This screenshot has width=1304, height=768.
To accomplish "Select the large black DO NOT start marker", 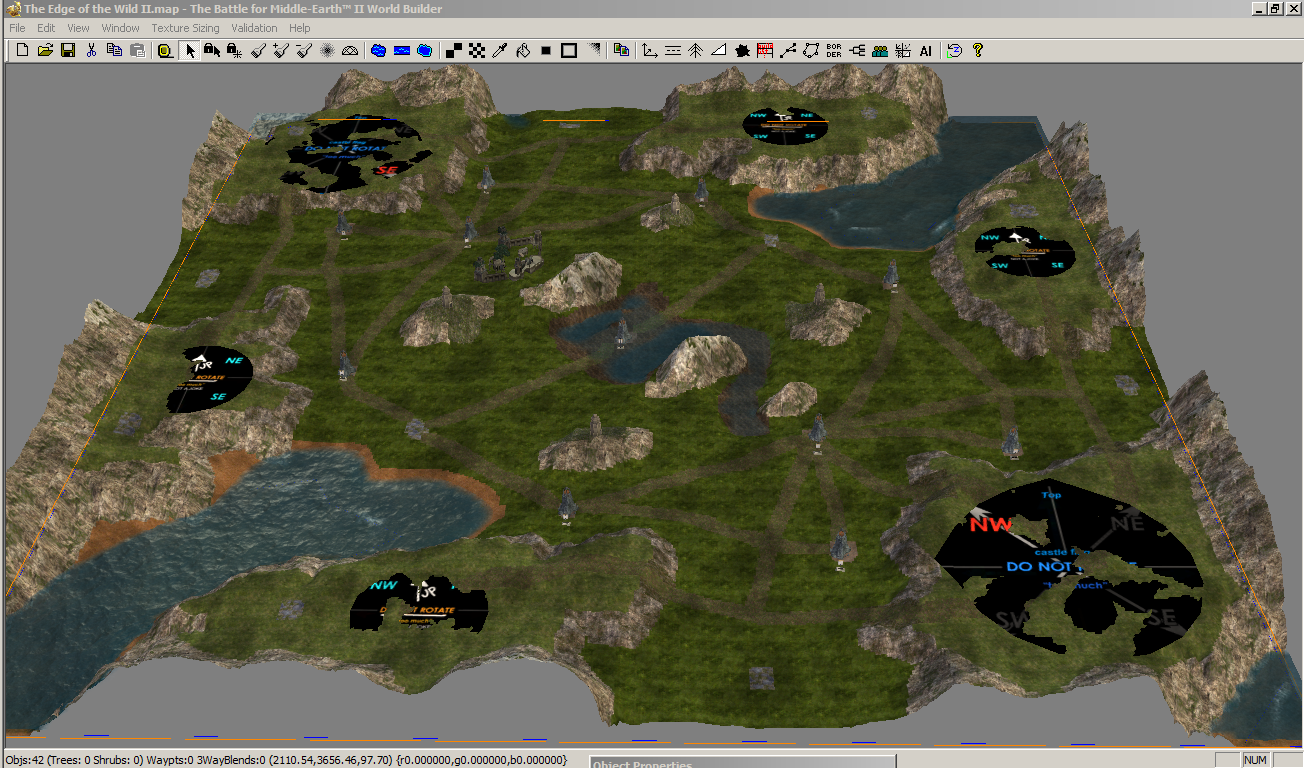I will (x=1070, y=567).
